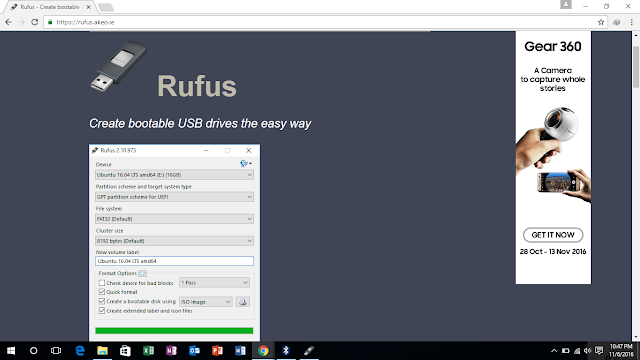Open ISO Image type dropdown
The height and width of the screenshot is (360, 640).
206,302
